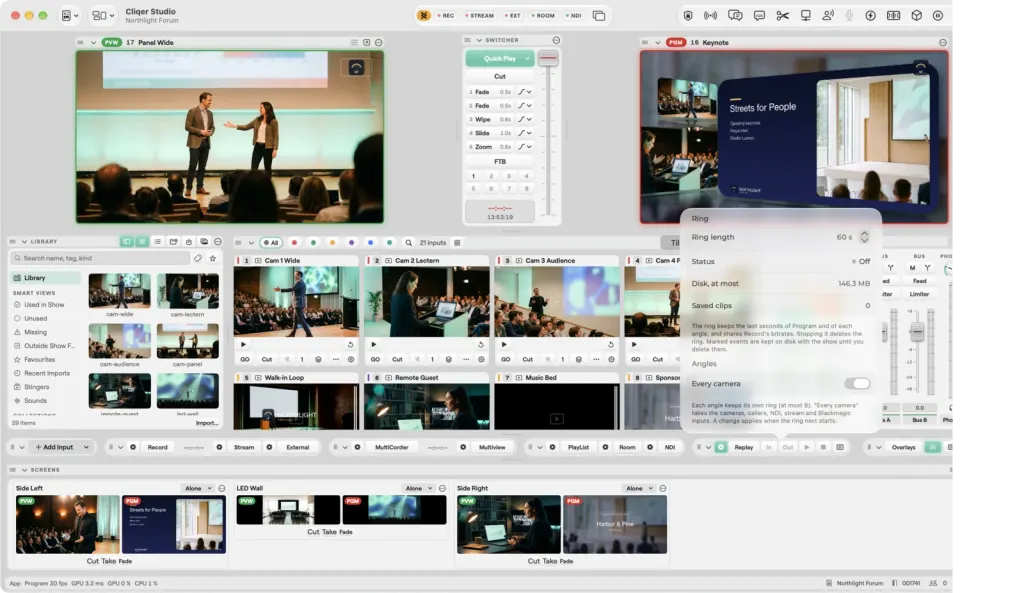Expand Add Input dropdown arrow
Viewport: 1024px width, 593px height.
click(86, 447)
